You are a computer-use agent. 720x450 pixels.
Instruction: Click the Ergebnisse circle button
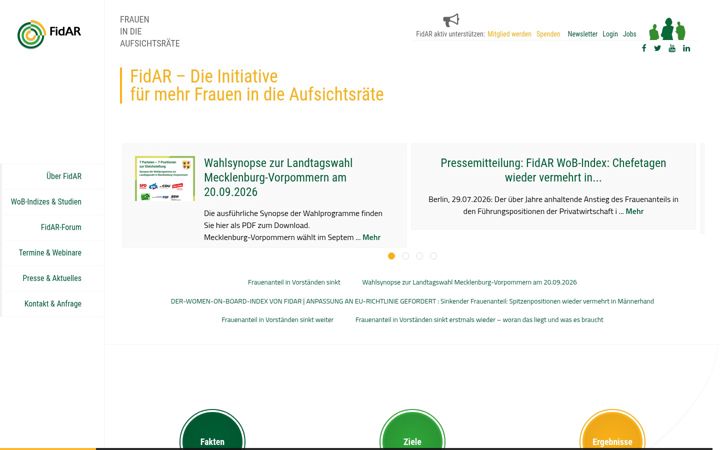[x=612, y=430]
